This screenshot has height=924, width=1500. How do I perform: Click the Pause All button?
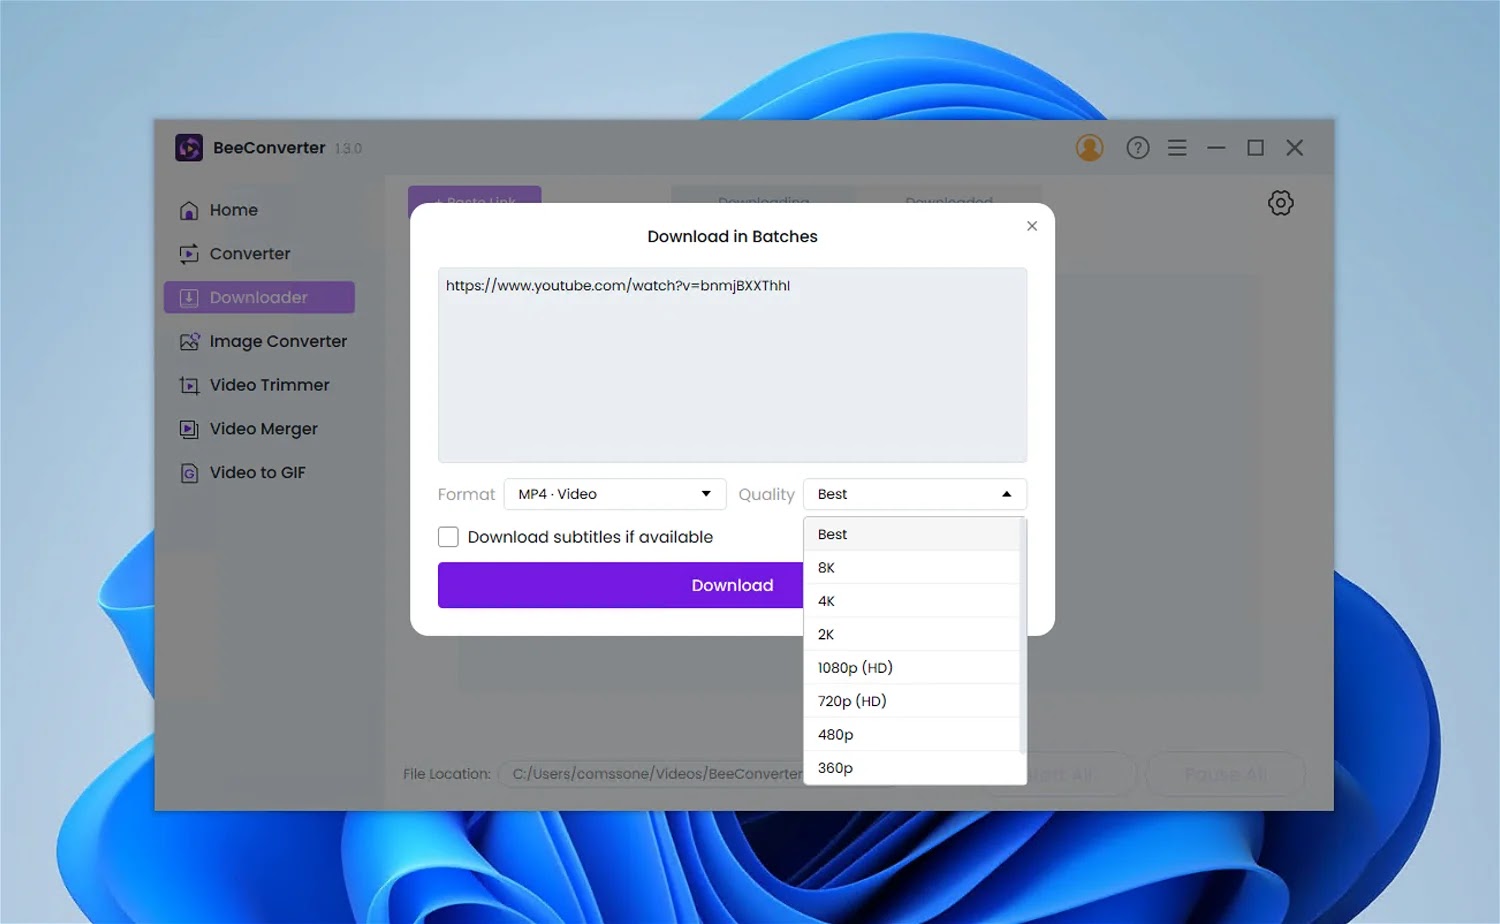1225,774
